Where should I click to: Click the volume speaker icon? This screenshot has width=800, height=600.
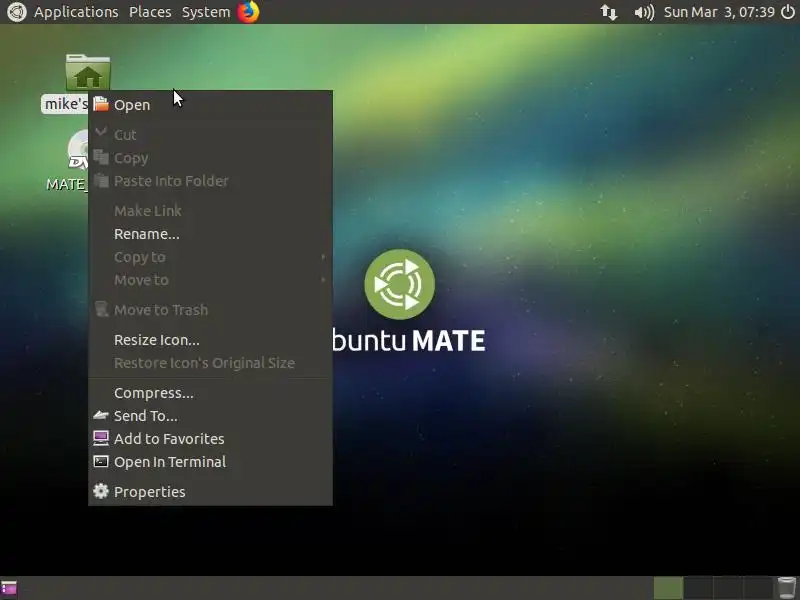click(643, 12)
